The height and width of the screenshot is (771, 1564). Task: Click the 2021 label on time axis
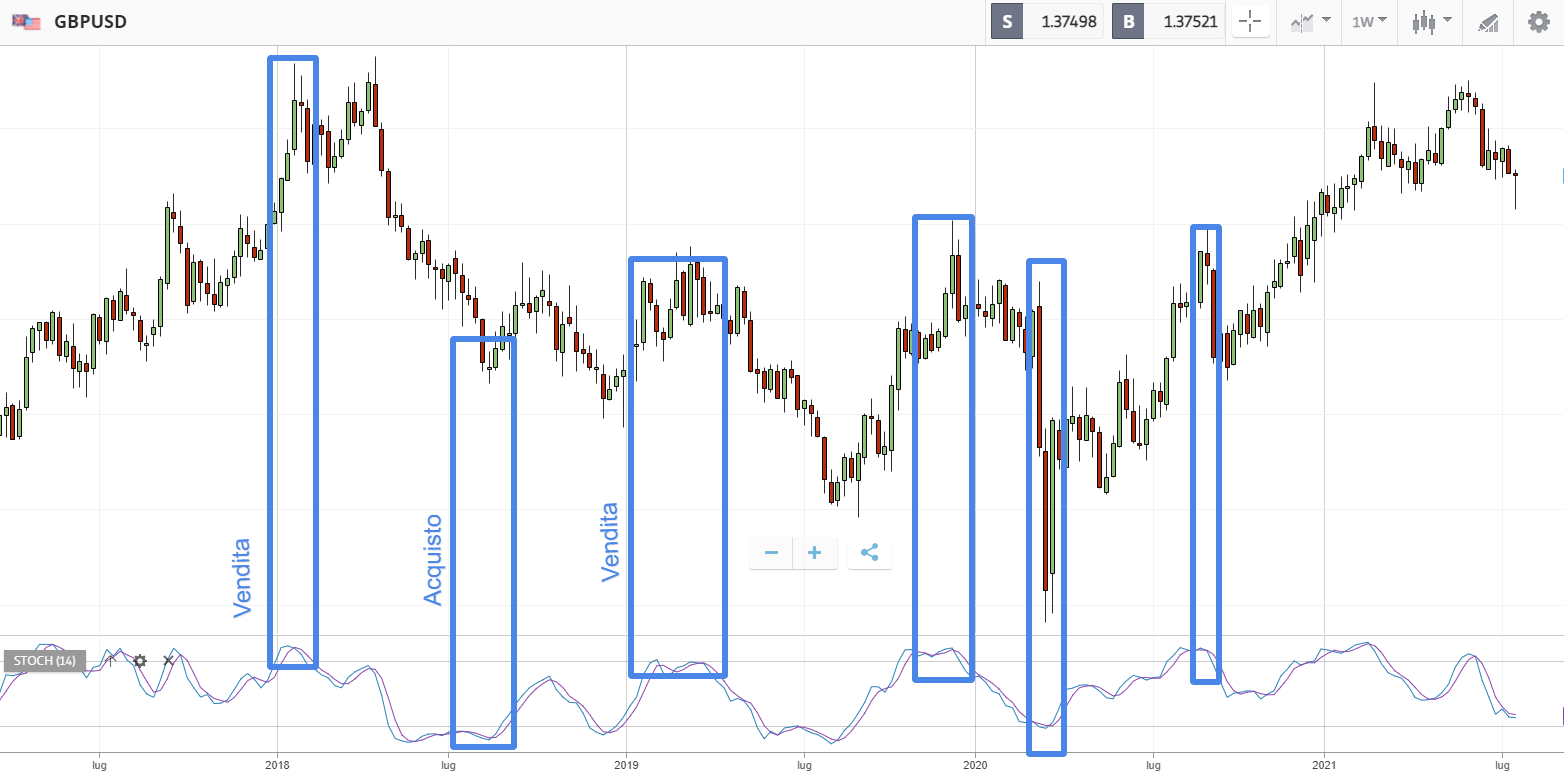coord(1323,763)
